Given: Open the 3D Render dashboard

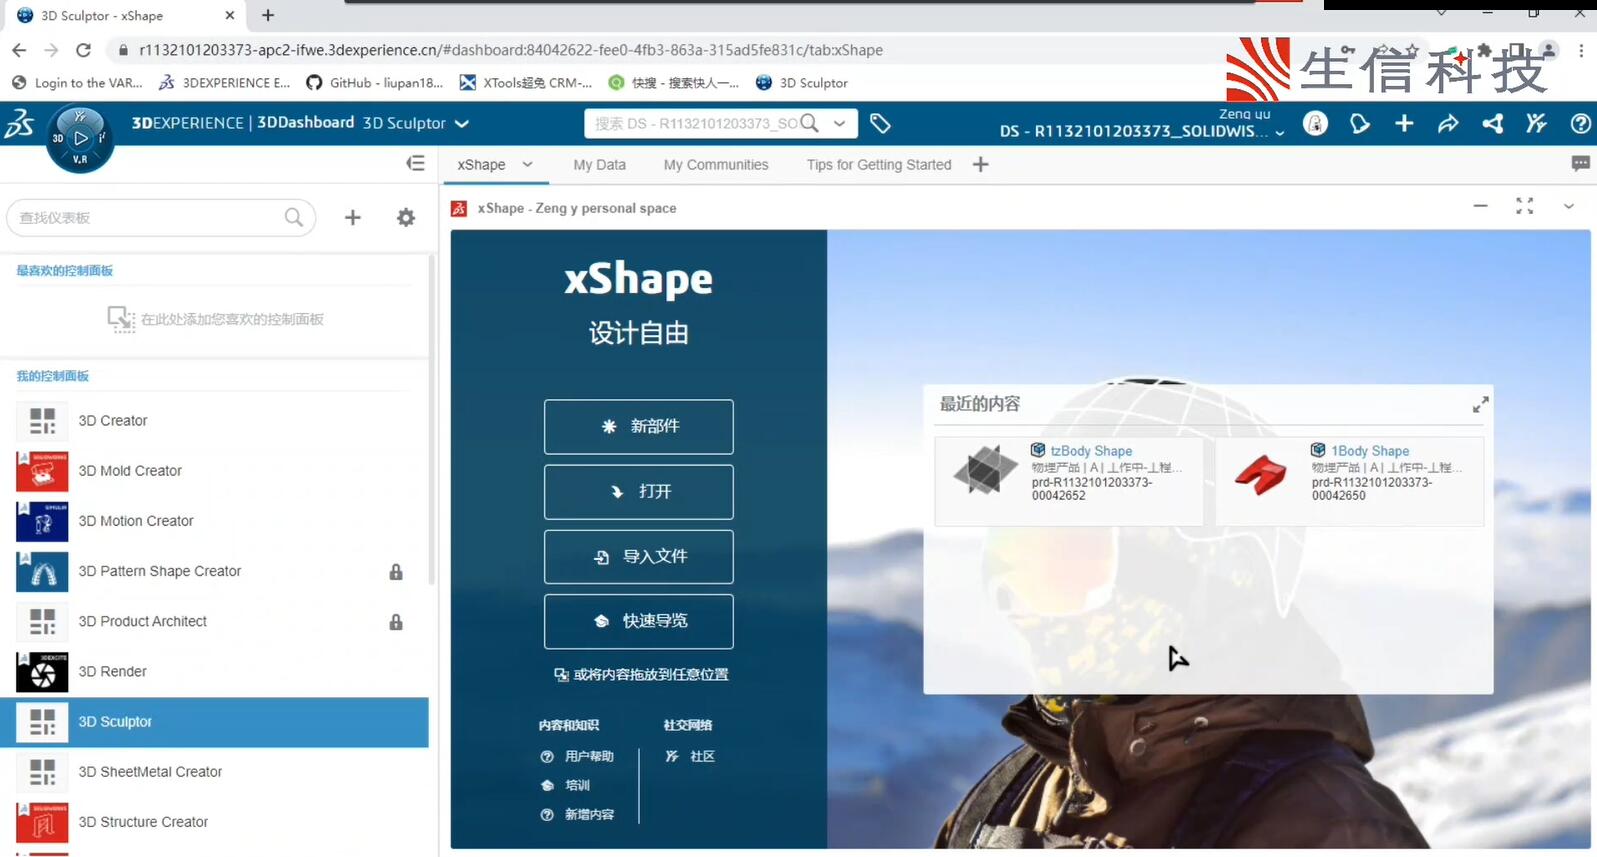Looking at the screenshot, I should tap(214, 671).
